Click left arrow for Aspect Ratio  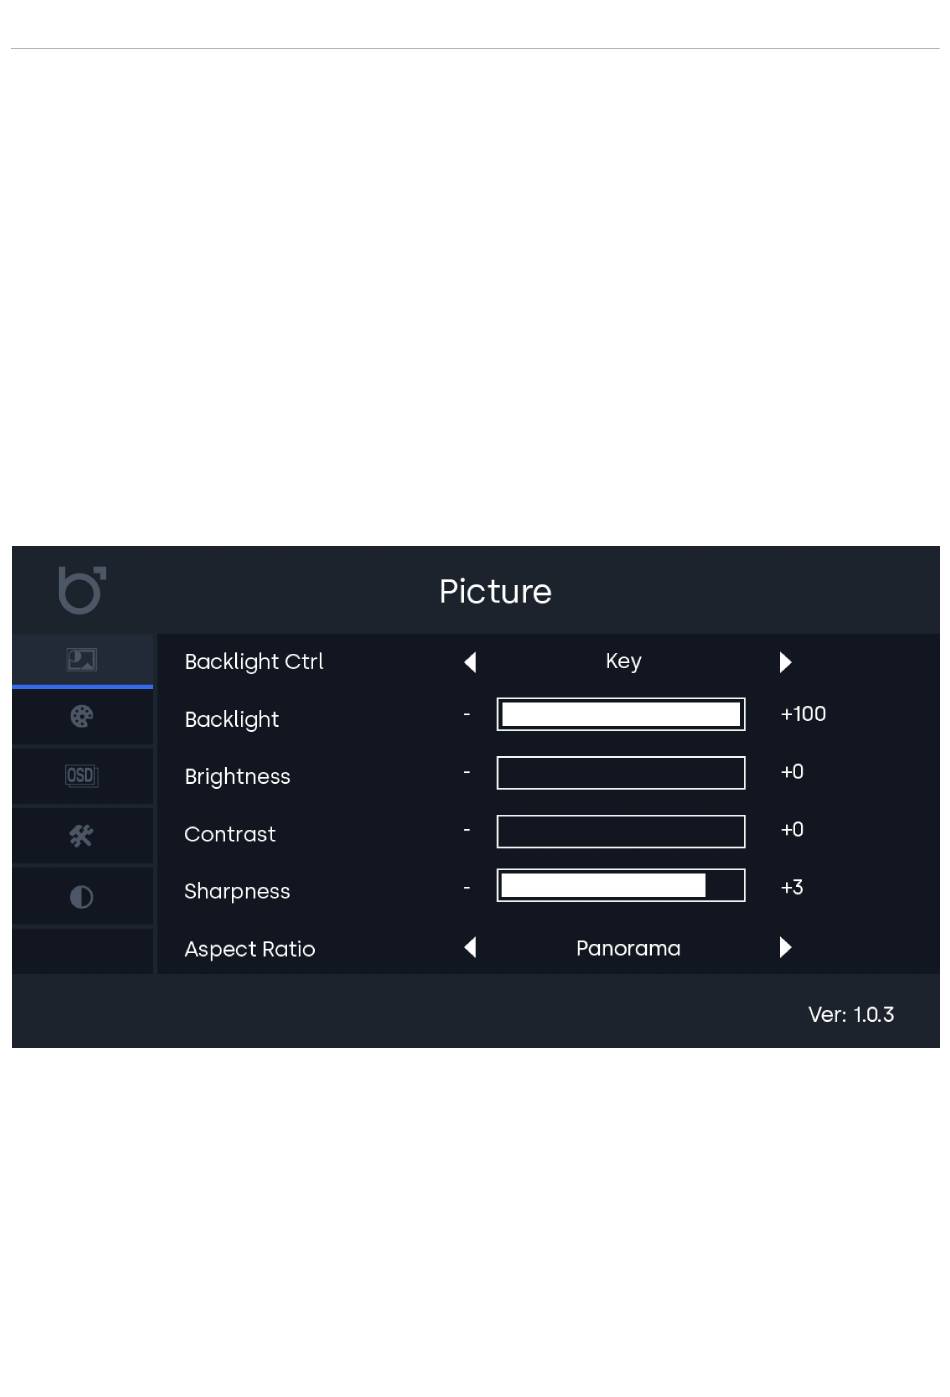point(470,948)
